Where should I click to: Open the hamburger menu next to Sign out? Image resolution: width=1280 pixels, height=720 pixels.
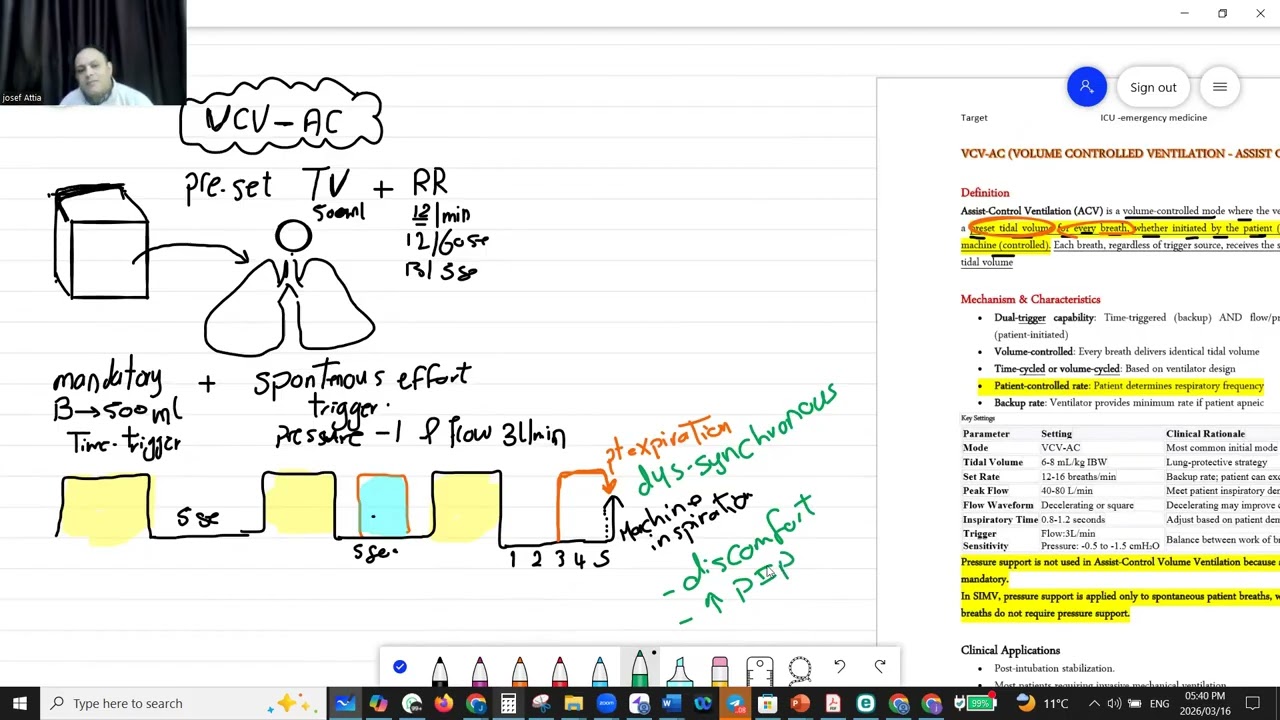click(1220, 87)
